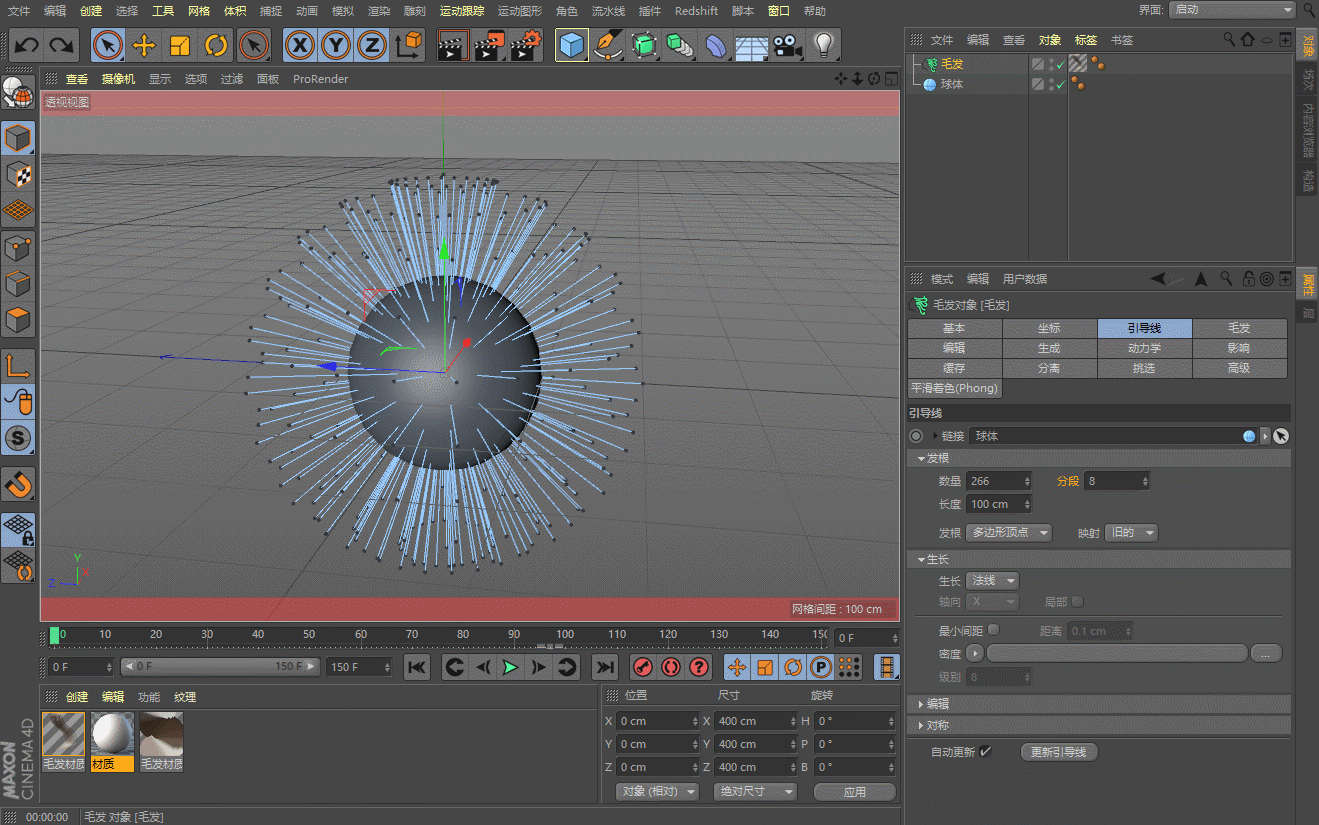This screenshot has height=825, width=1319.
Task: Select the Move tool
Action: (144, 45)
